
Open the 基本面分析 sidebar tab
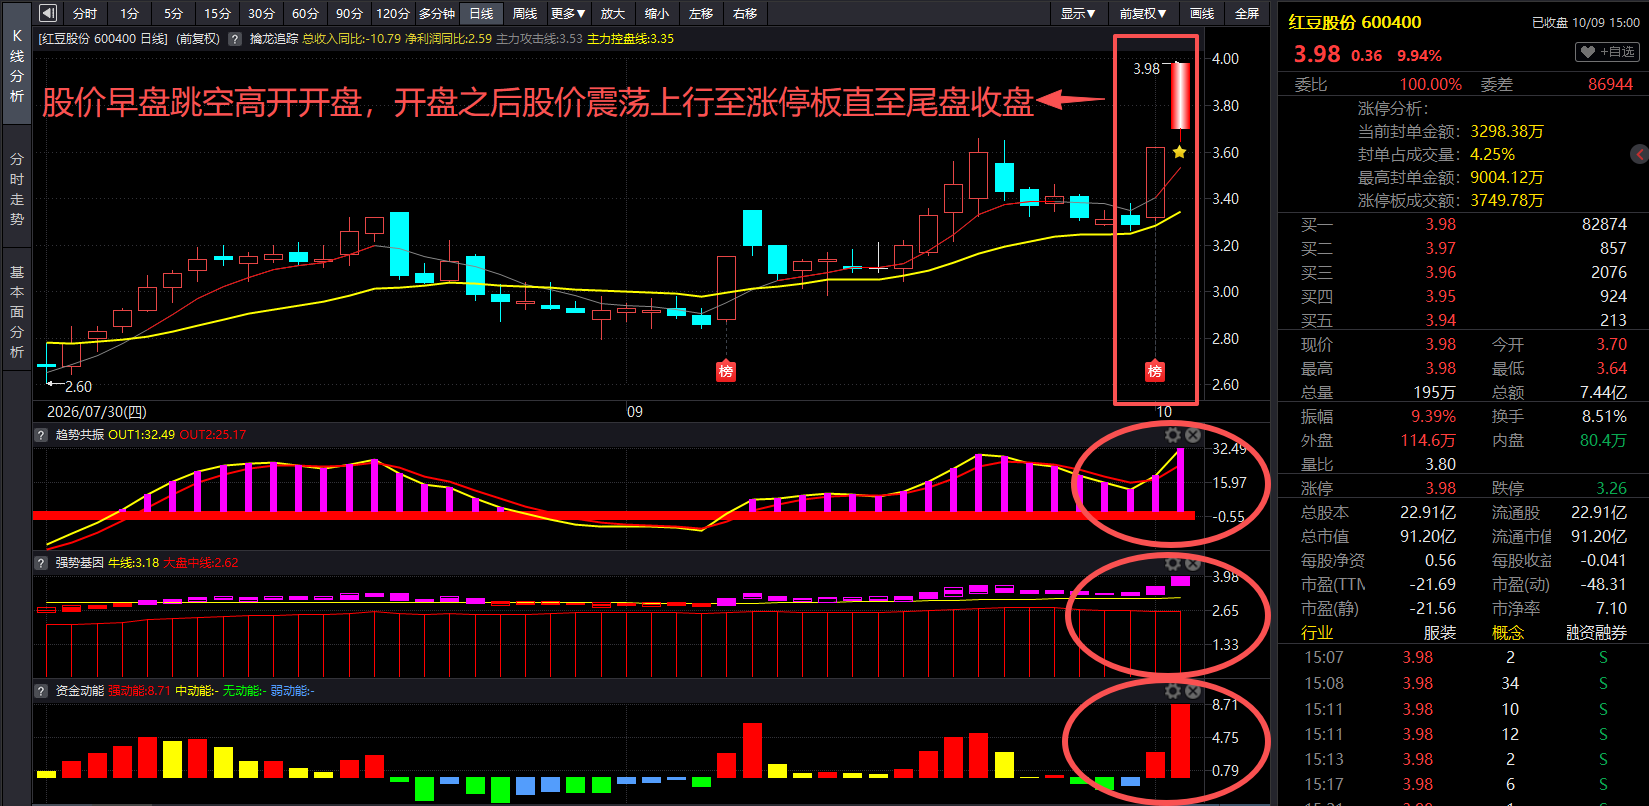tap(17, 311)
